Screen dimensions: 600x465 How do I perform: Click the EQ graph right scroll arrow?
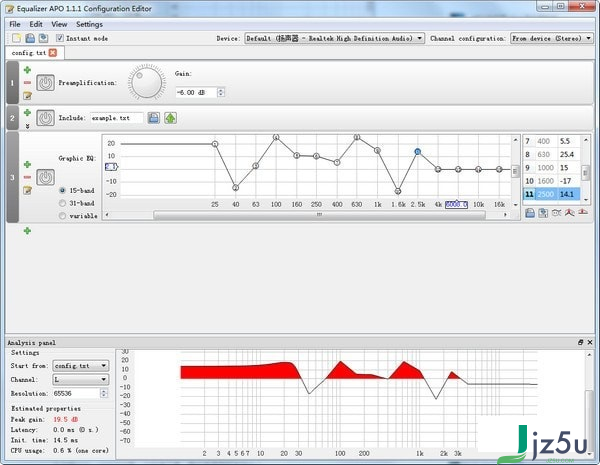coord(505,215)
